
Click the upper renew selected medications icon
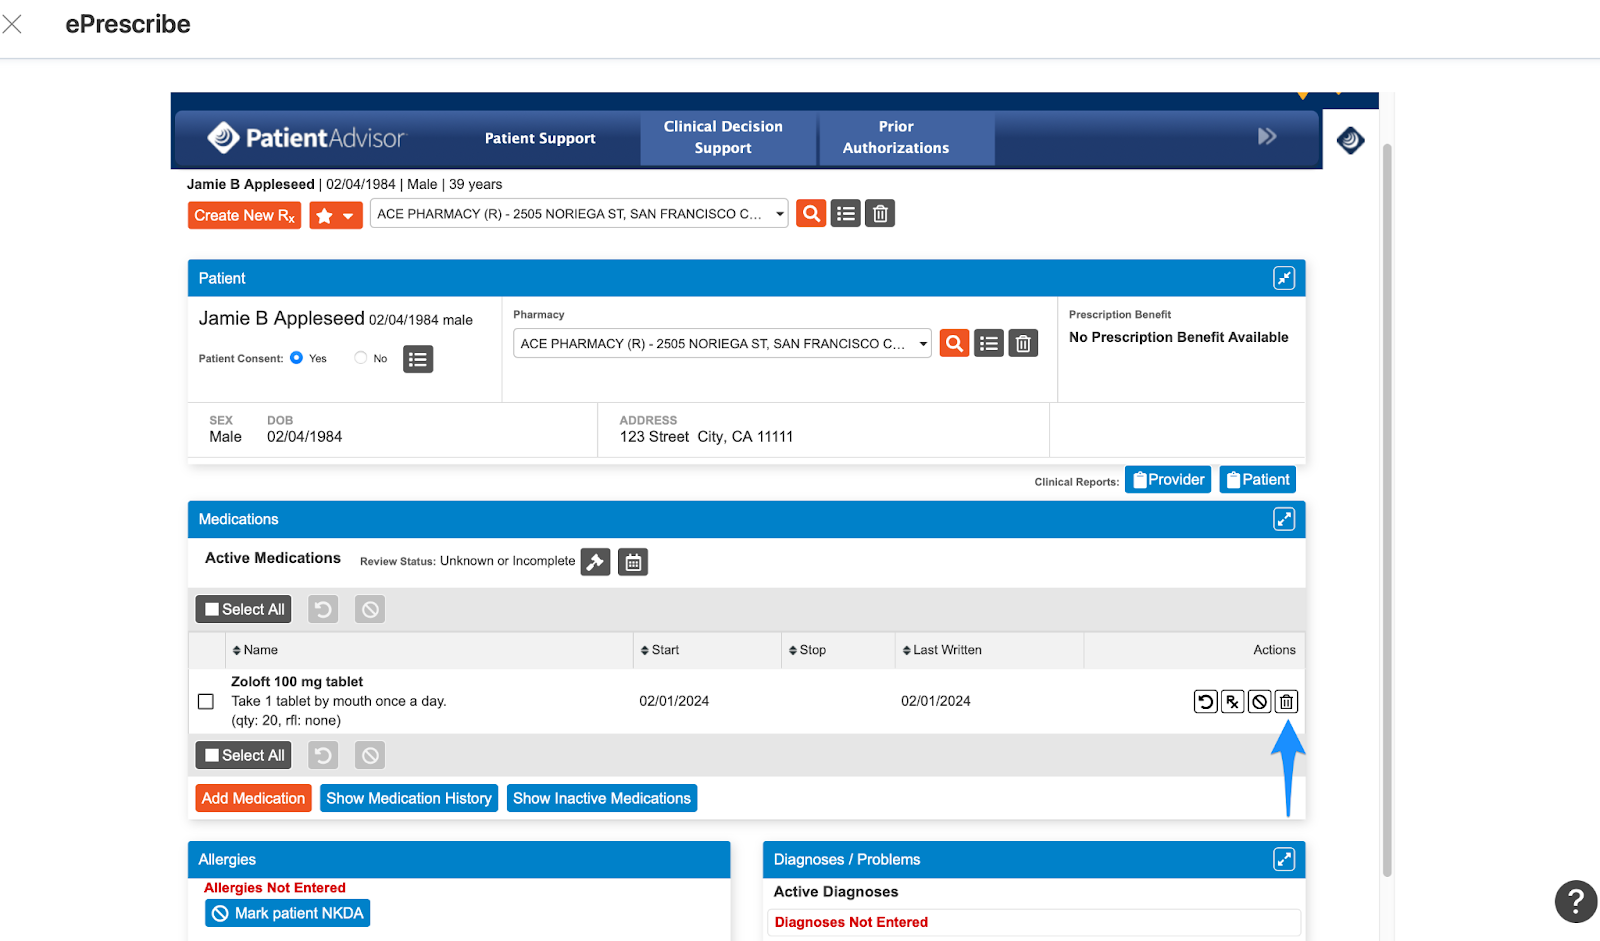(323, 609)
